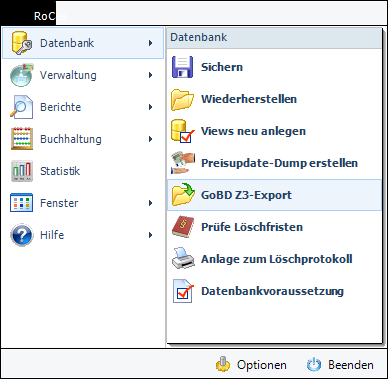
Task: Select Prüfe Löschfristen
Action: [x=274, y=227]
